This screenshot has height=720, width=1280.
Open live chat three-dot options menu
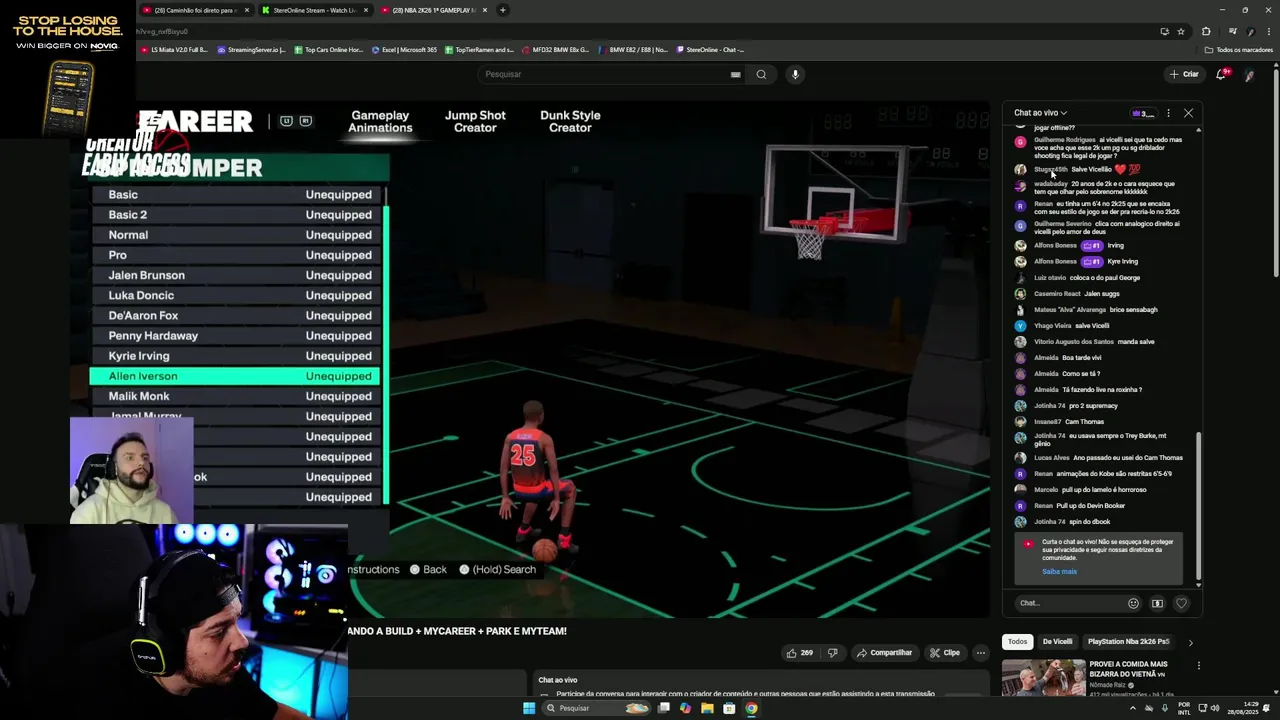tap(1168, 113)
